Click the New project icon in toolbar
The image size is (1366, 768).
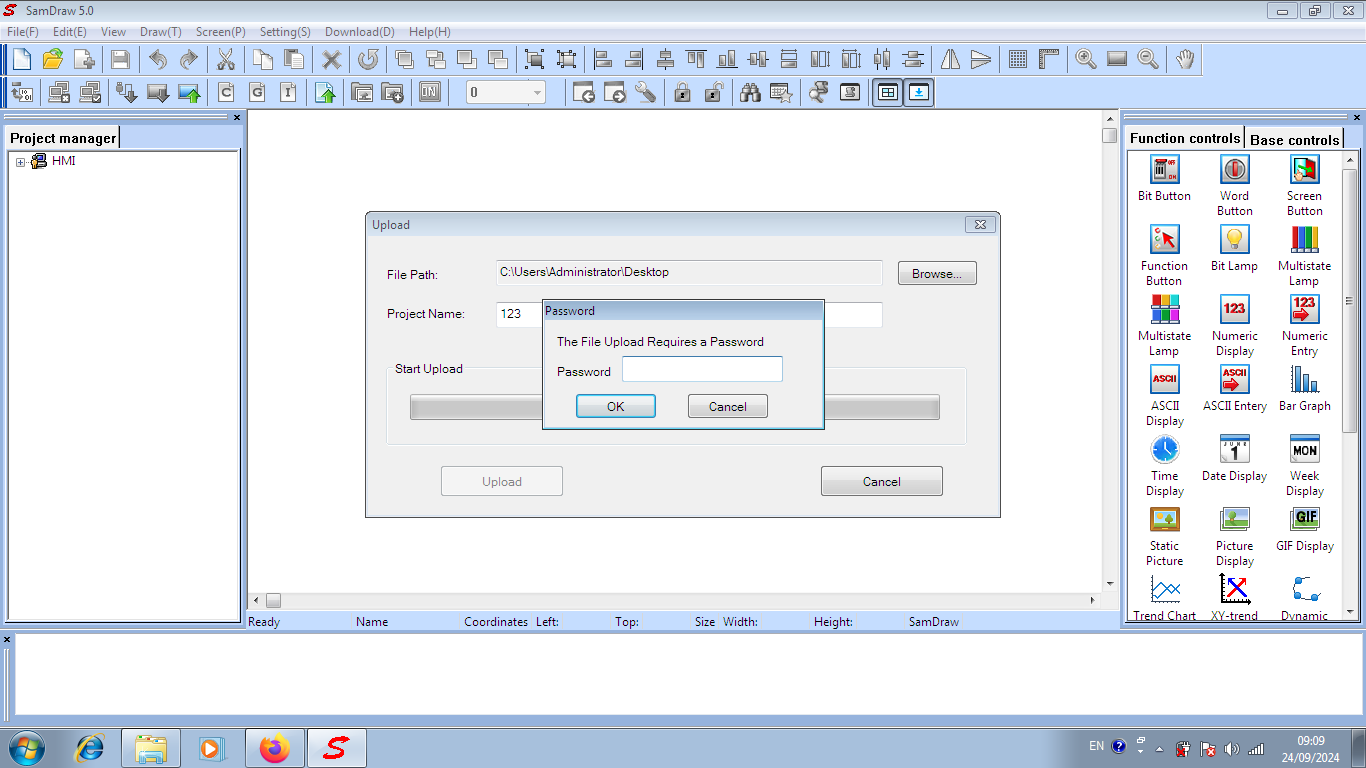22,59
